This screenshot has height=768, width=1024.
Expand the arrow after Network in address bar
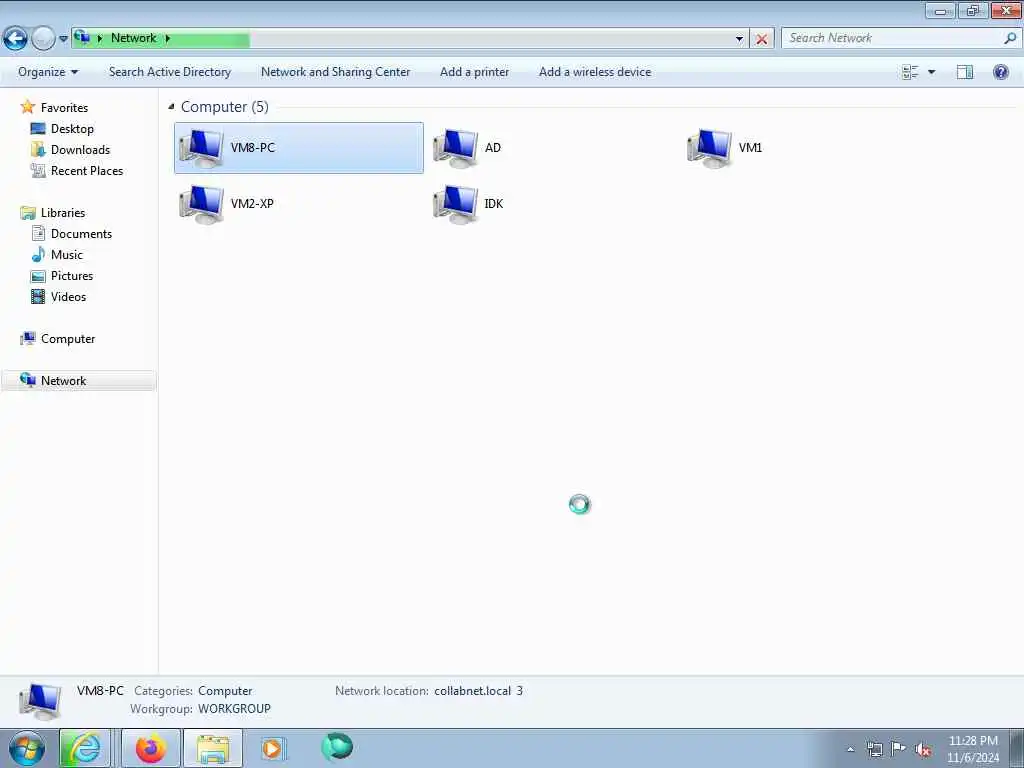pos(168,39)
